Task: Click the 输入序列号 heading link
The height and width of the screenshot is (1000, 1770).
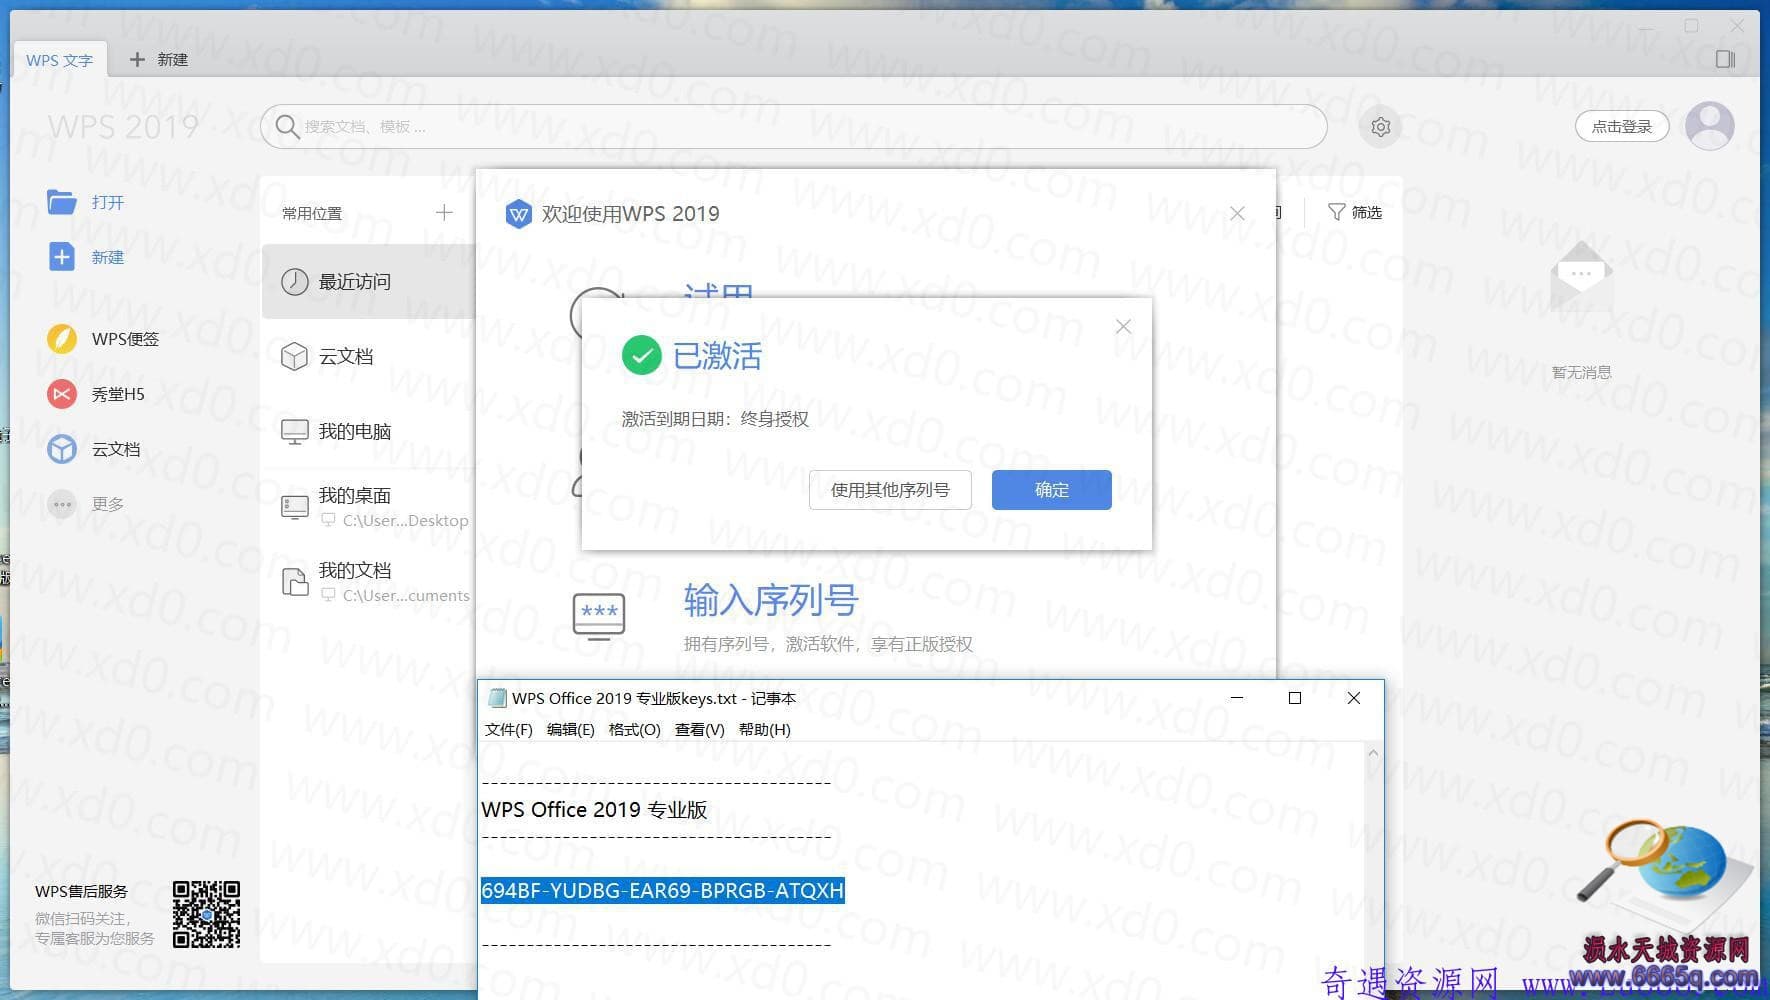Action: pyautogui.click(x=771, y=600)
